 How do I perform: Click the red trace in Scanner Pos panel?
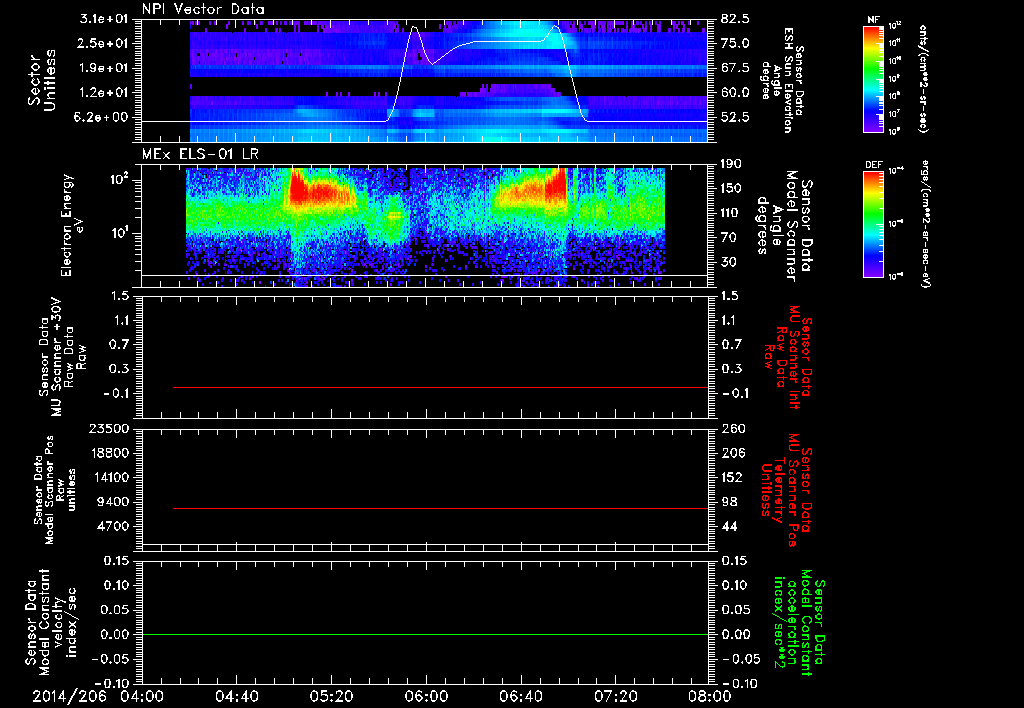pyautogui.click(x=440, y=508)
